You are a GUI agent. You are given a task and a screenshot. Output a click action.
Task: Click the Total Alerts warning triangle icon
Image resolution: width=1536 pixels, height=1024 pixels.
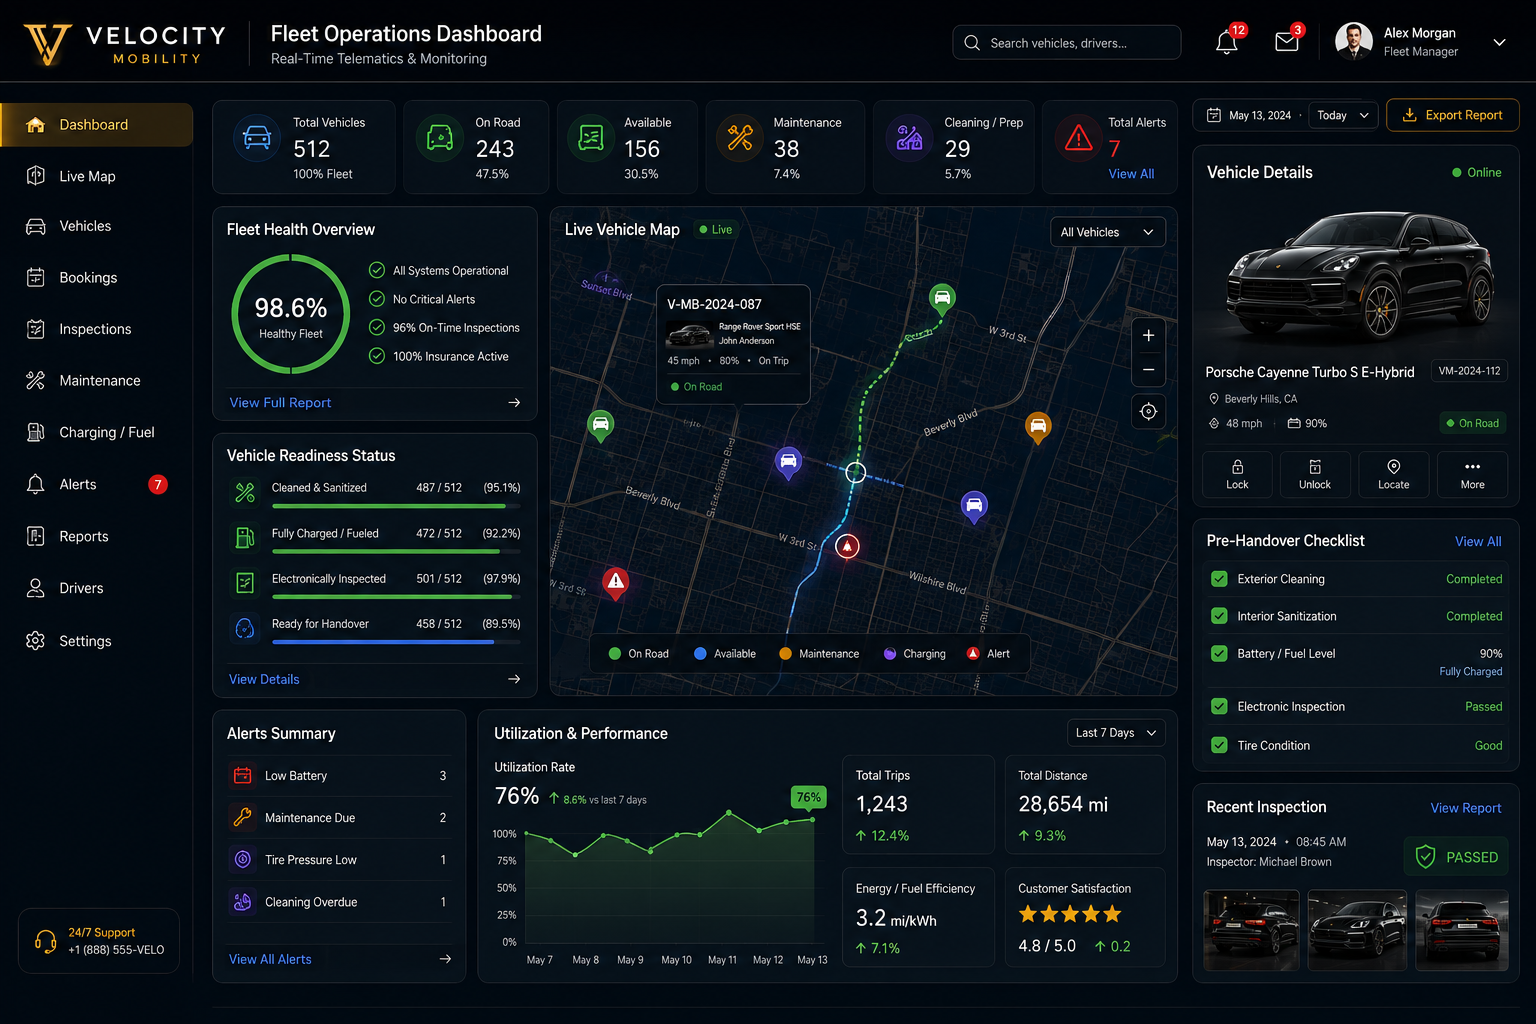[x=1078, y=138]
